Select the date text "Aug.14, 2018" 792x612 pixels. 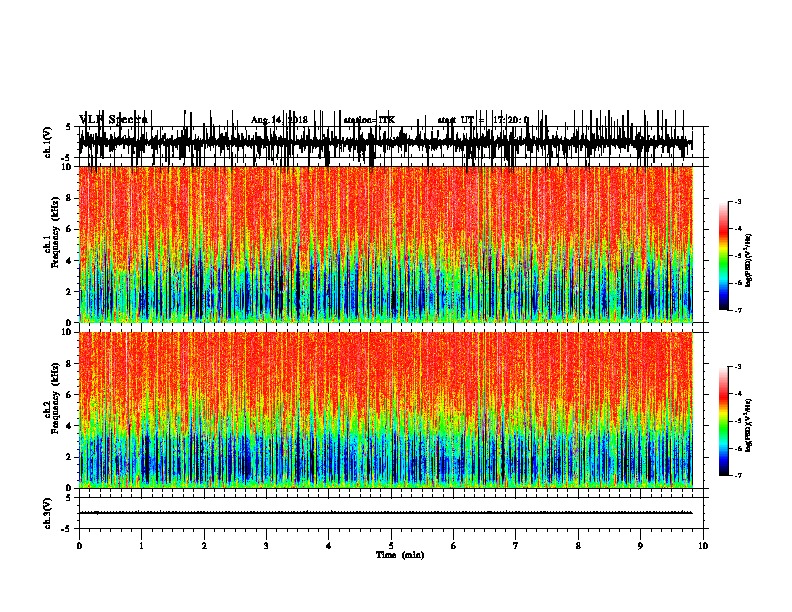pyautogui.click(x=279, y=120)
